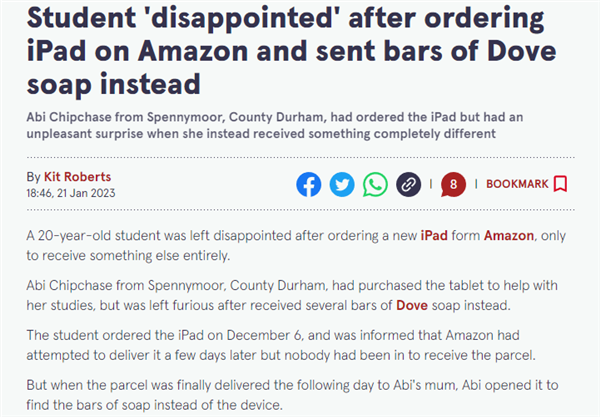Share the article on Facebook
This screenshot has width=600, height=417.
(308, 184)
